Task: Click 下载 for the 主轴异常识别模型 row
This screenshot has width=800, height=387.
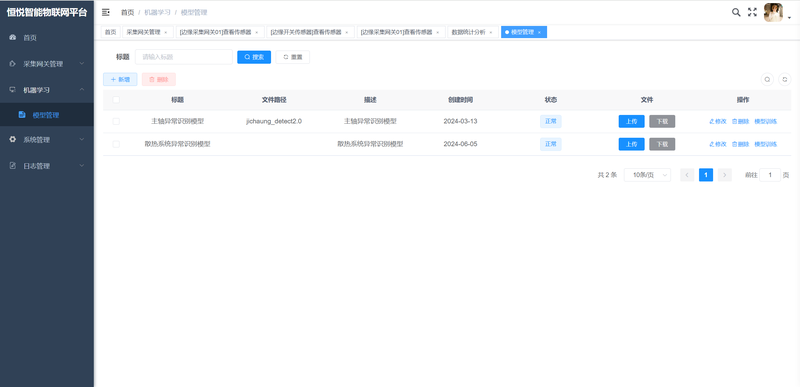Action: [662, 121]
